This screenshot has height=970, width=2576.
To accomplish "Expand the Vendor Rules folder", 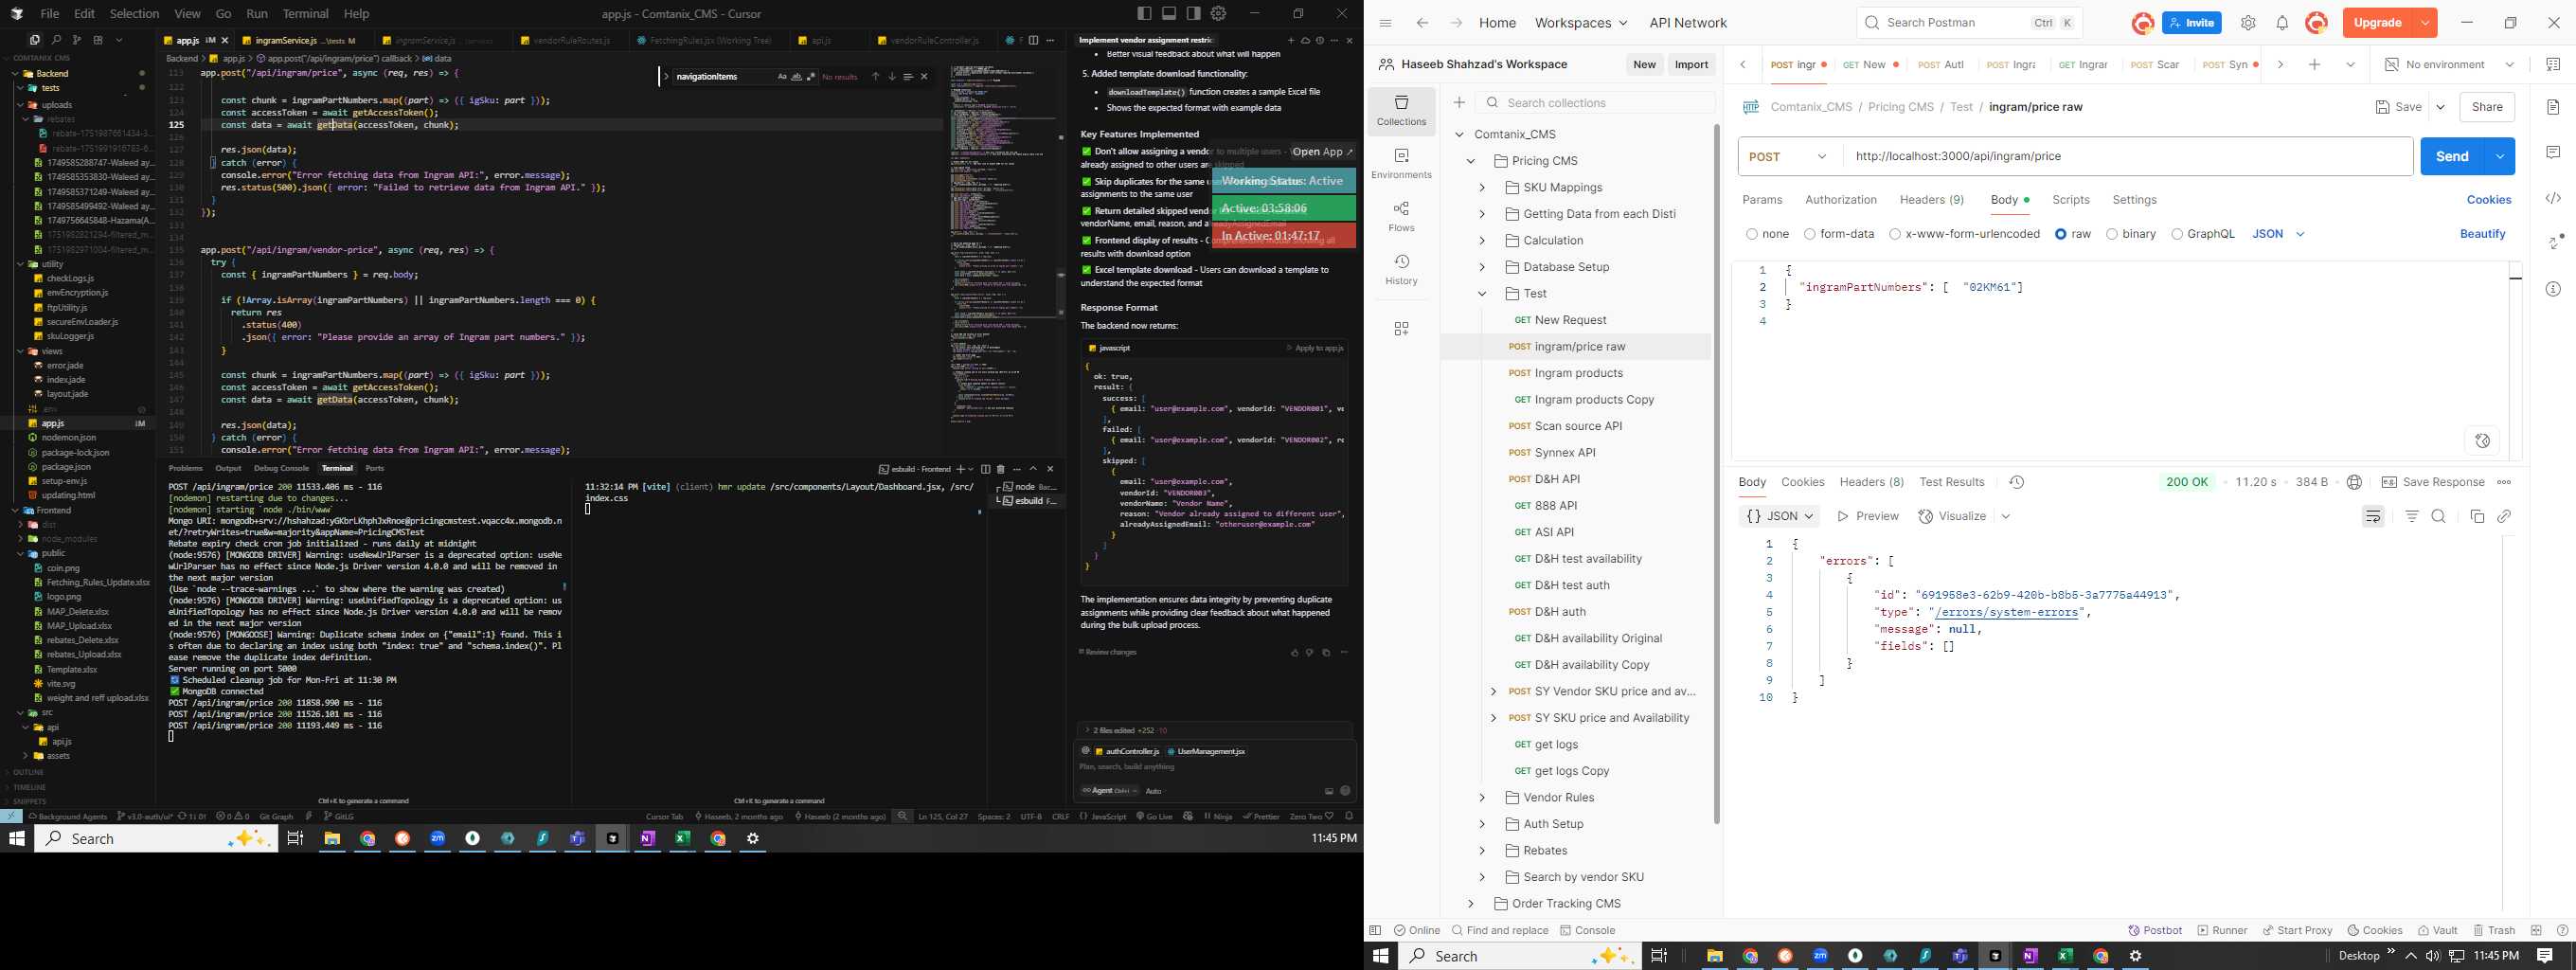I will coord(1482,797).
